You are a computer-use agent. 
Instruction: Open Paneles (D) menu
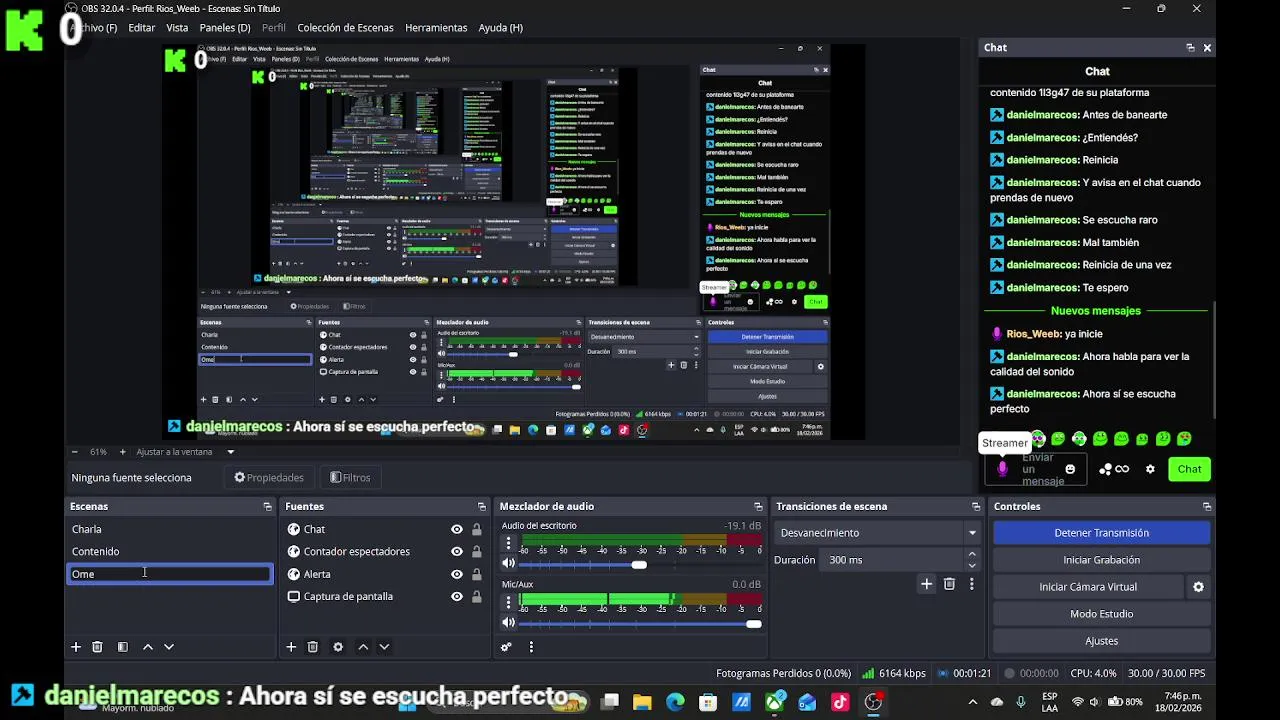225,28
